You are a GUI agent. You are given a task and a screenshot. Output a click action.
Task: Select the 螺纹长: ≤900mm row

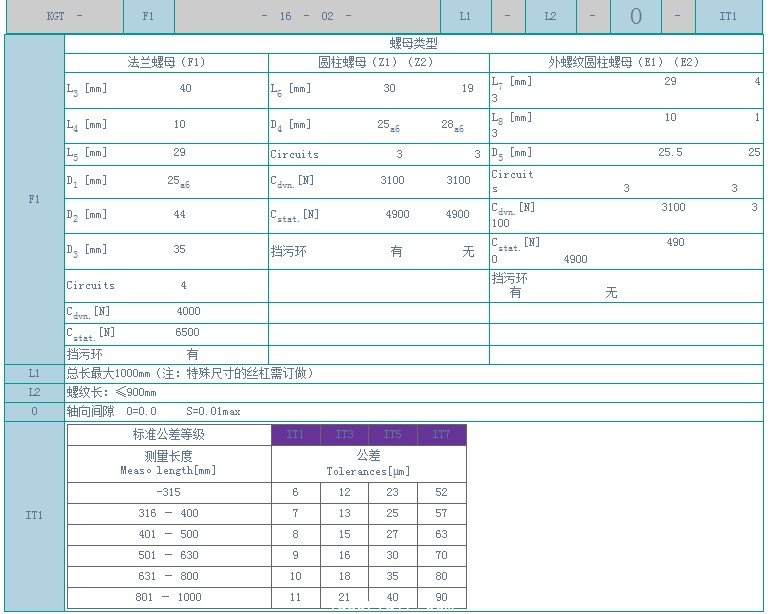113,392
